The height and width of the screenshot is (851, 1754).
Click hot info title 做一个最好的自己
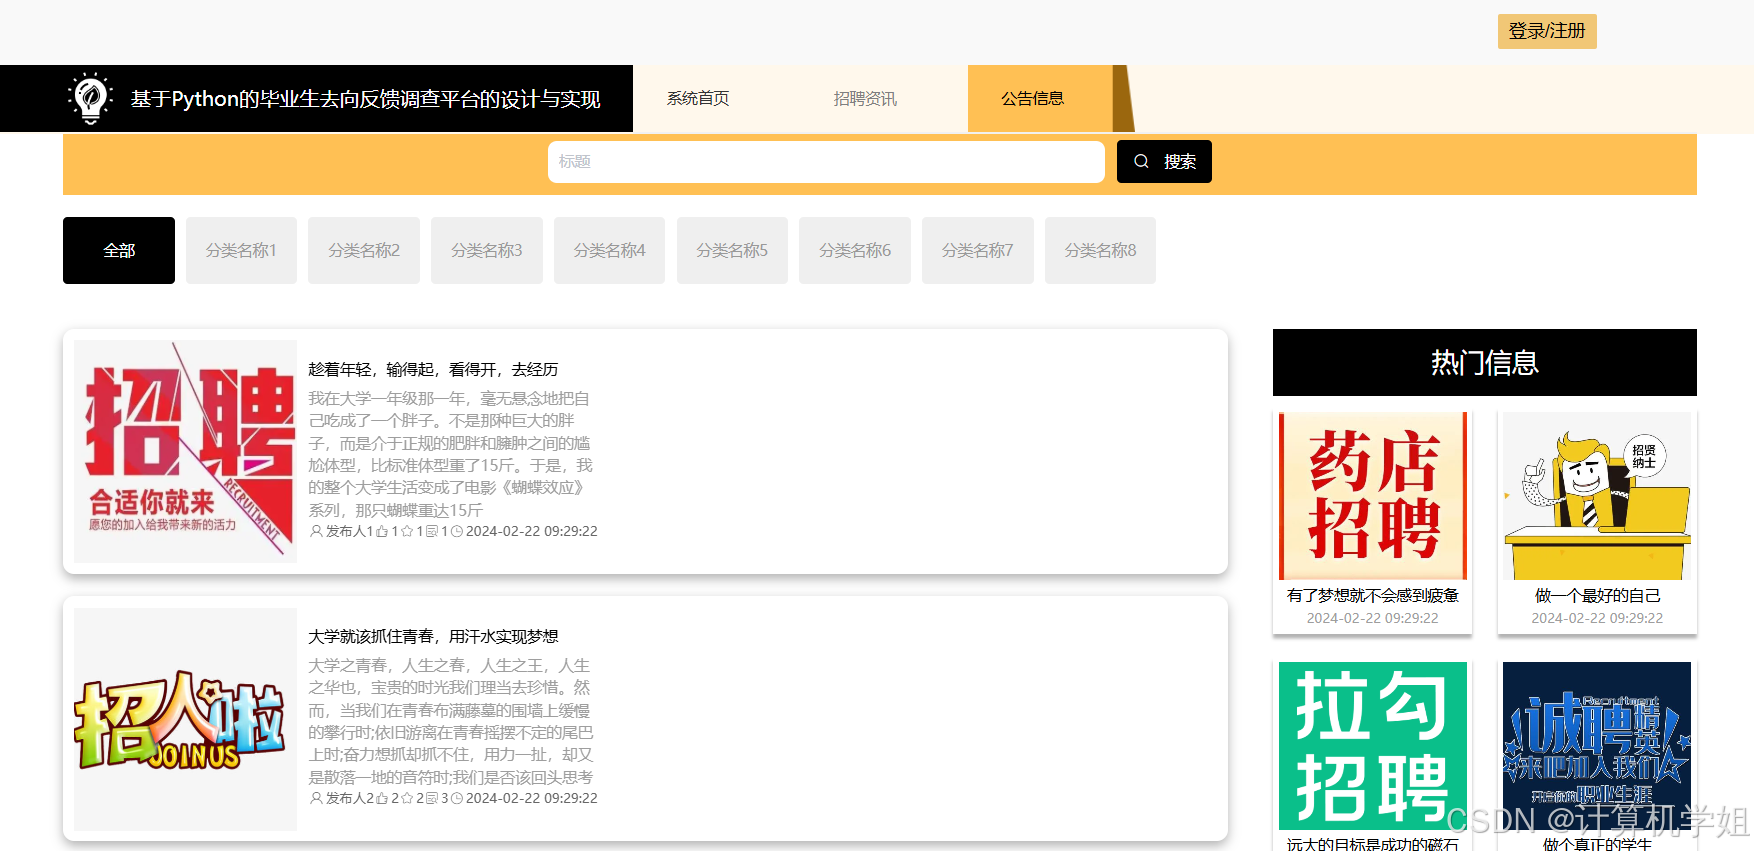(x=1597, y=595)
